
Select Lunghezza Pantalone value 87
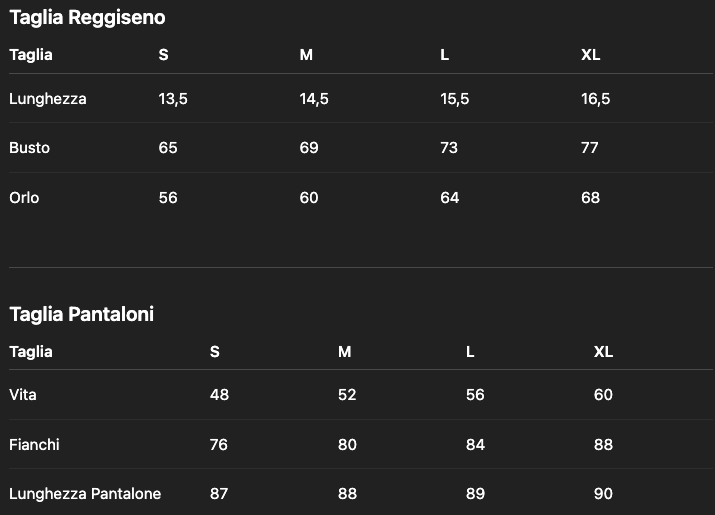click(219, 494)
